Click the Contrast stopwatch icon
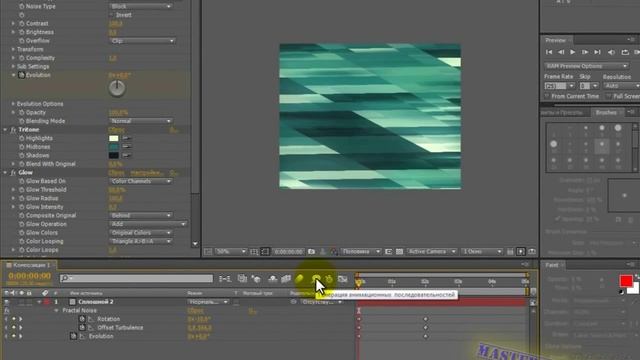Viewport: 640px width, 360px height. pos(22,24)
